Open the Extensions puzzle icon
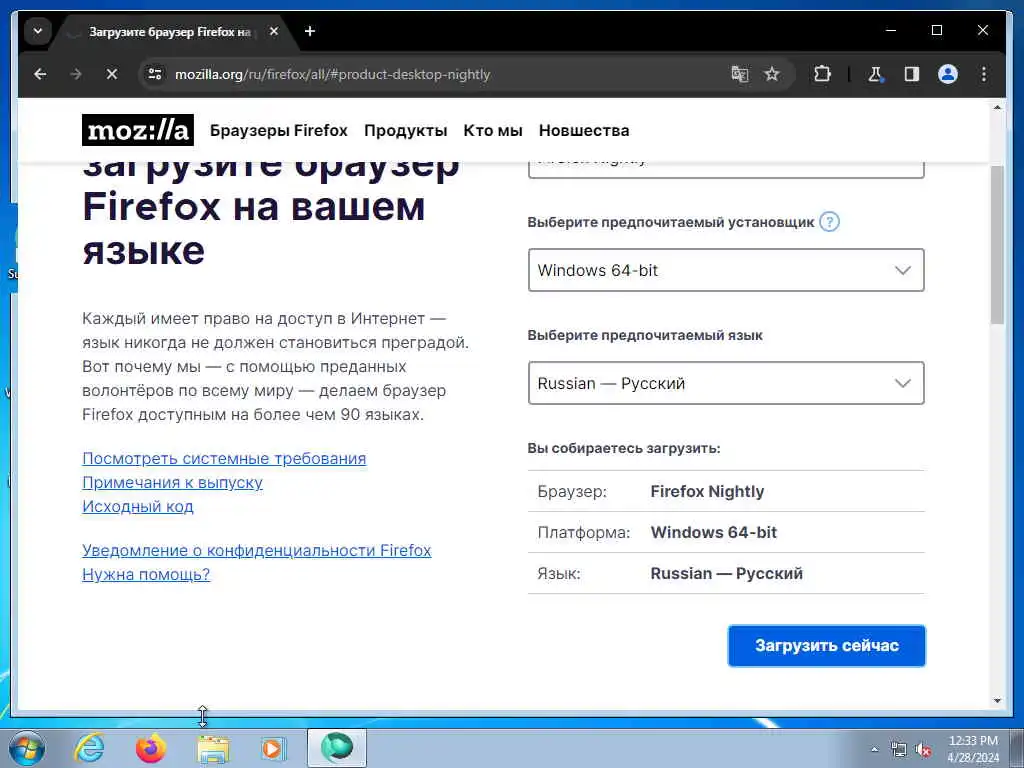 [x=822, y=74]
